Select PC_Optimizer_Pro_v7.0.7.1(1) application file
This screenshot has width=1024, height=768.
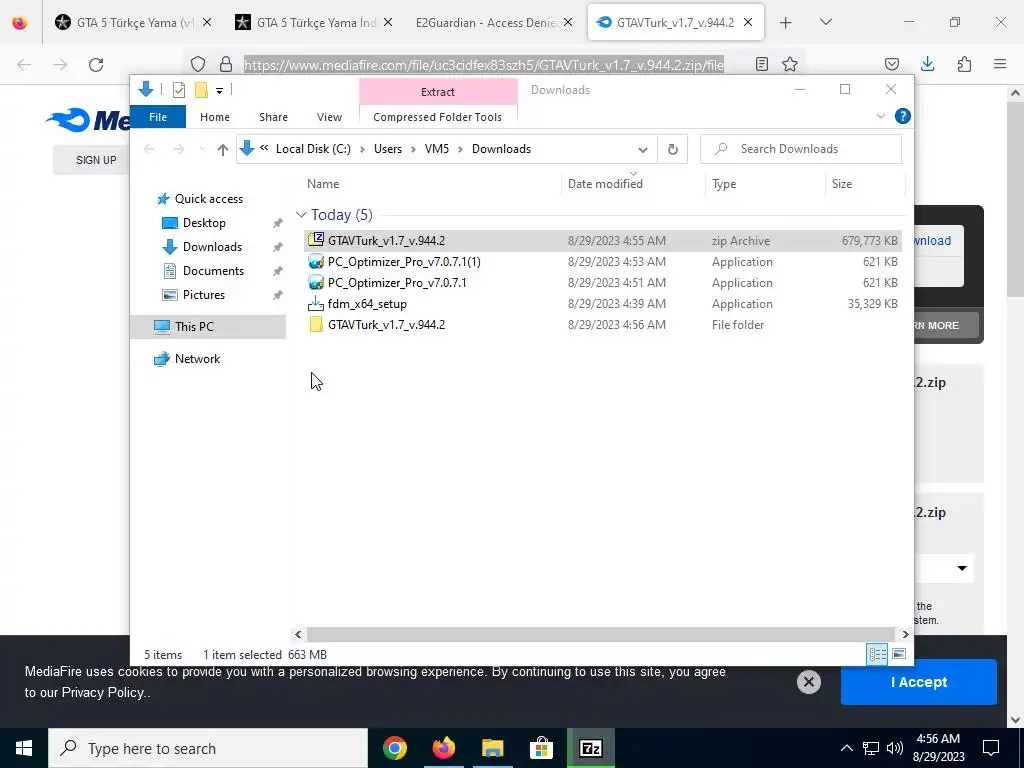[x=602, y=262]
